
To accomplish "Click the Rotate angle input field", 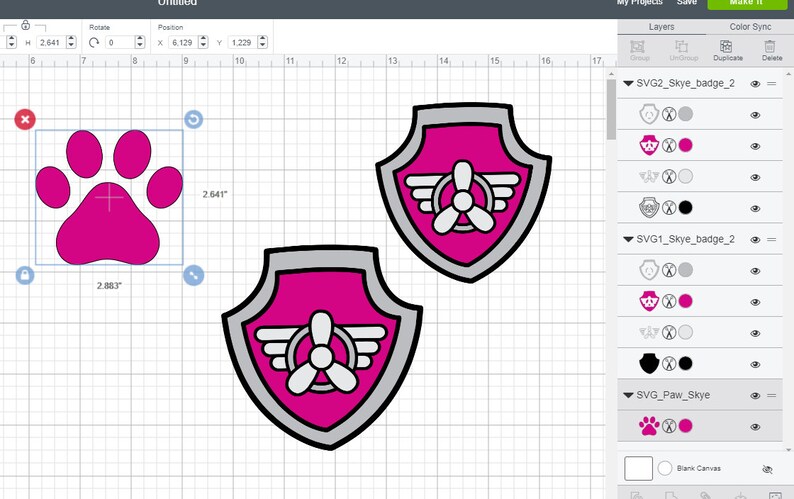I will click(120, 43).
